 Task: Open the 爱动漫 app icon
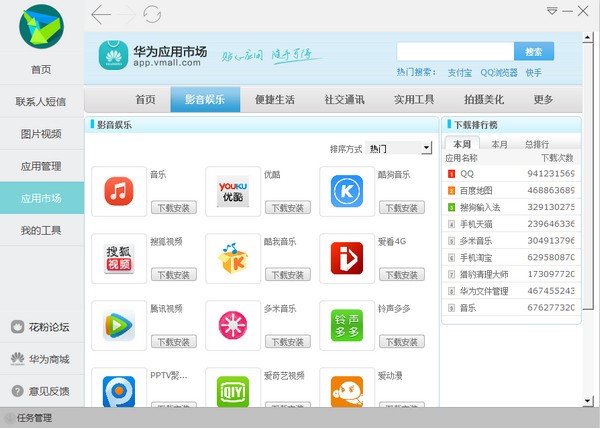pyautogui.click(x=346, y=391)
